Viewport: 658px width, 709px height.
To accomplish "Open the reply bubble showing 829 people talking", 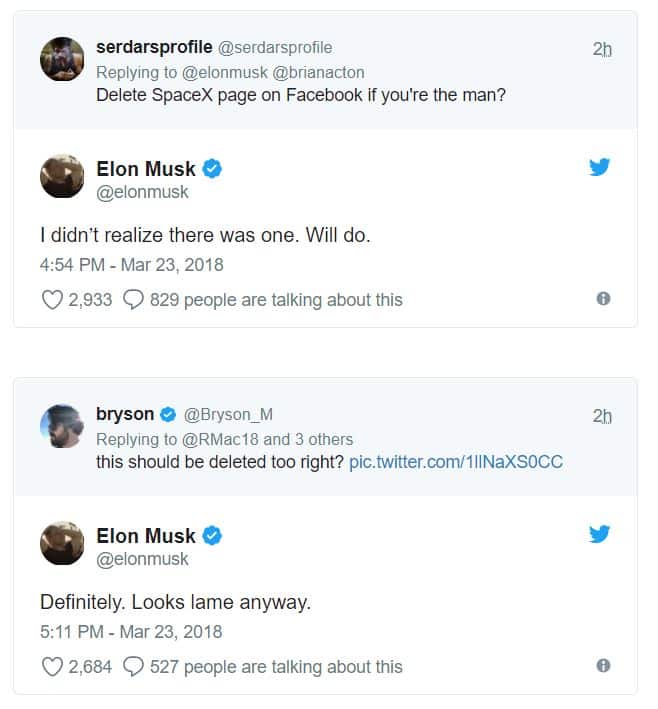I will (133, 299).
